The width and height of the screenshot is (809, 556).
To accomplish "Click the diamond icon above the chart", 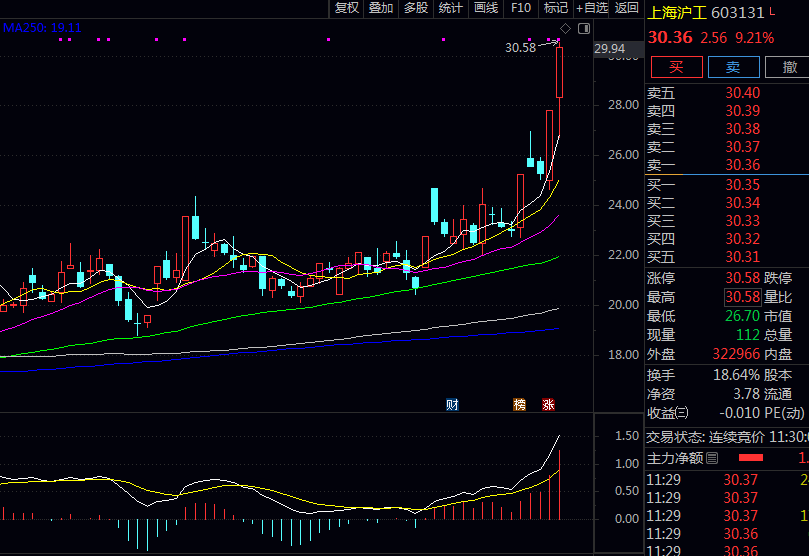I will (x=565, y=28).
